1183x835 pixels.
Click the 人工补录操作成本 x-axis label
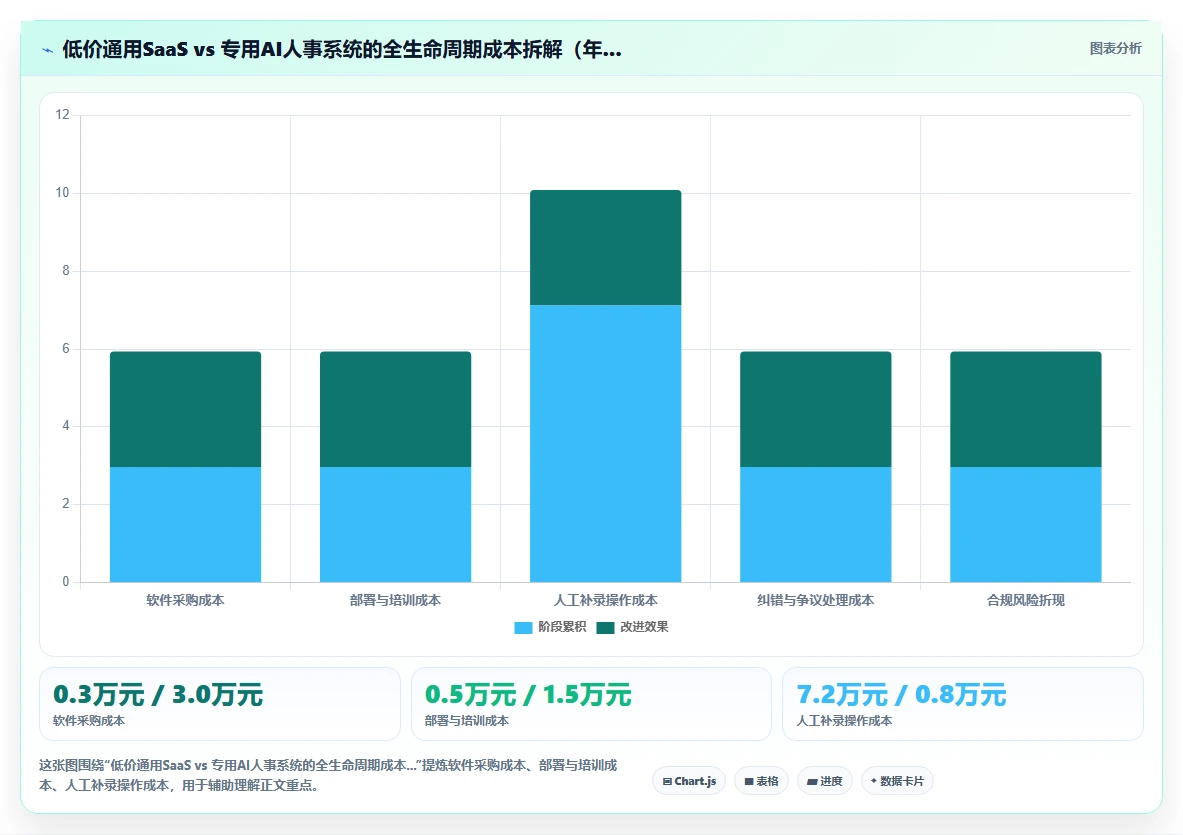tap(605, 600)
